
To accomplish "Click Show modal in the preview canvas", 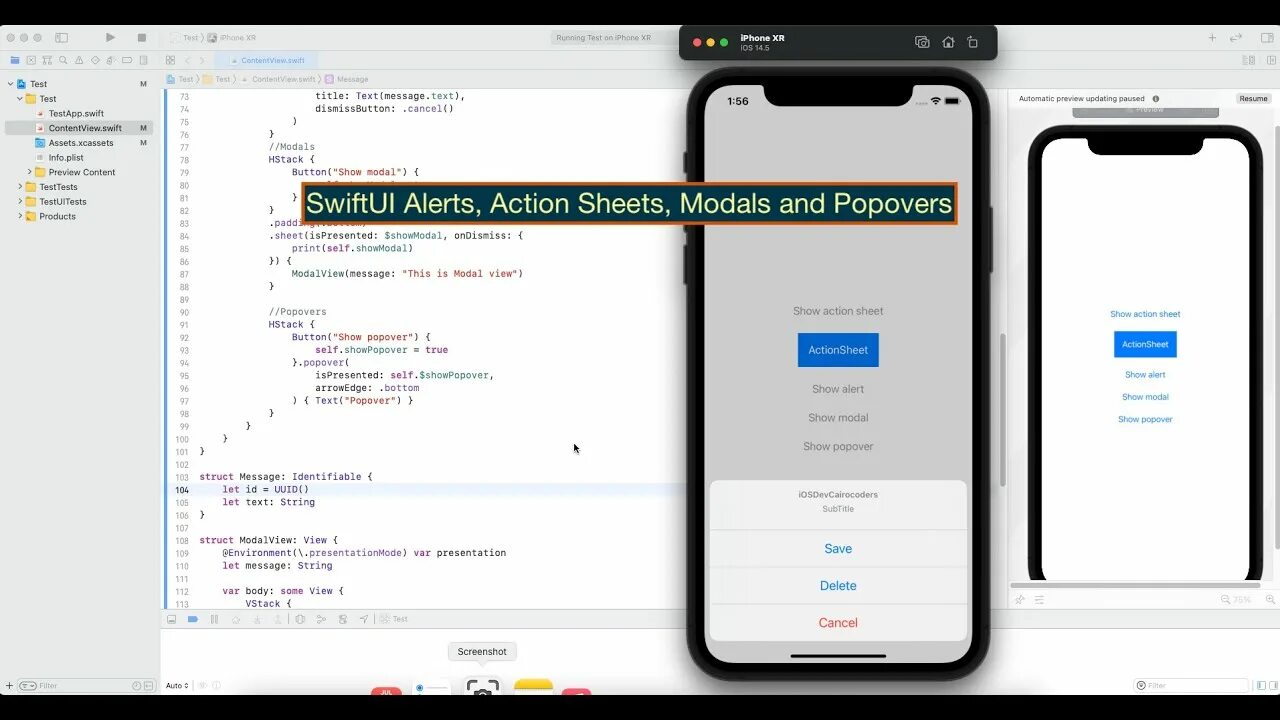I will (x=1145, y=397).
